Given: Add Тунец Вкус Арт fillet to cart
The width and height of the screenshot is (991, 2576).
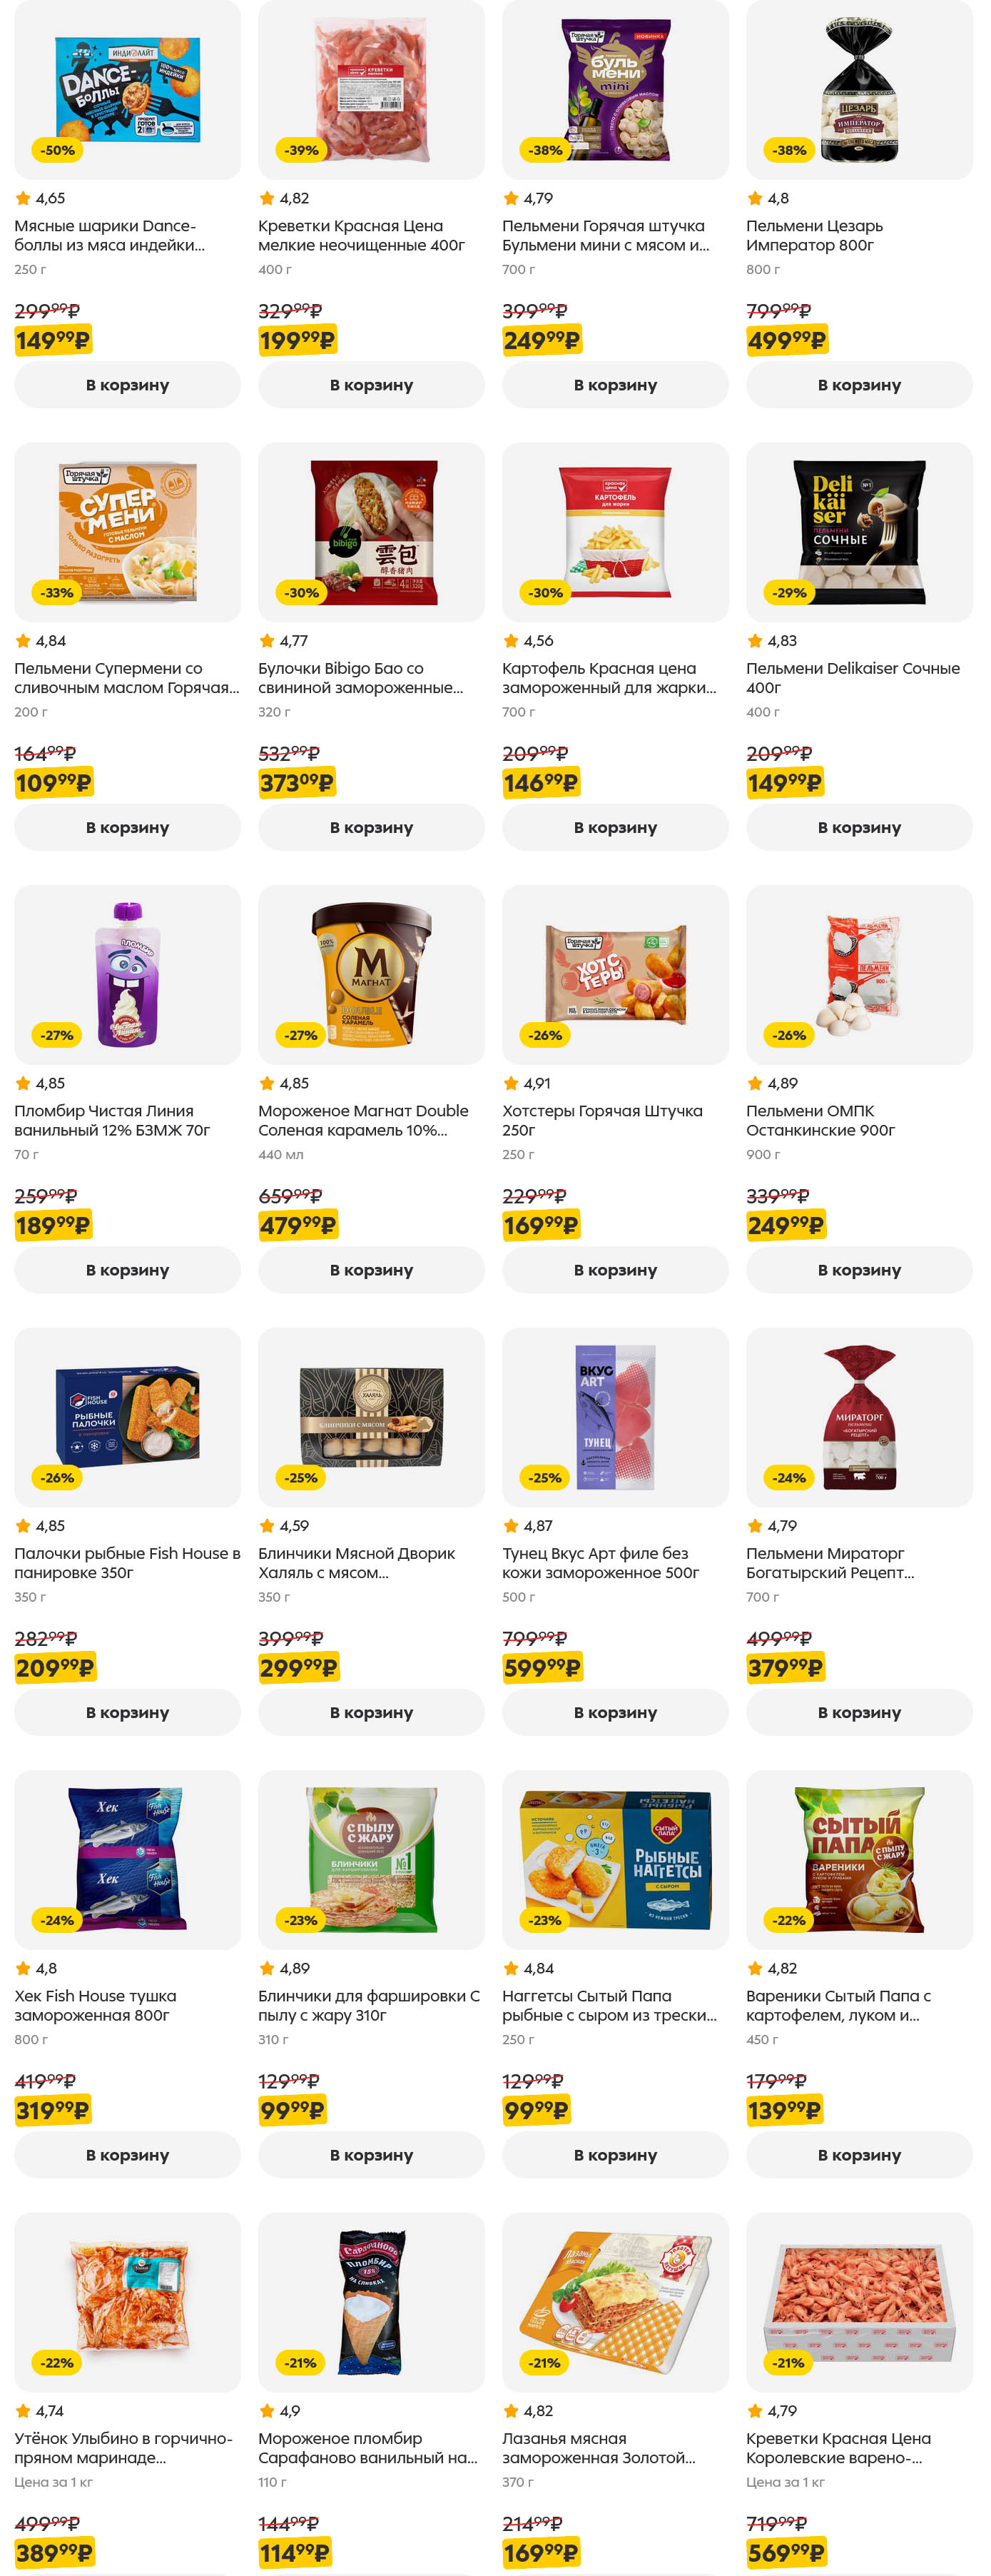Looking at the screenshot, I should pos(615,1712).
